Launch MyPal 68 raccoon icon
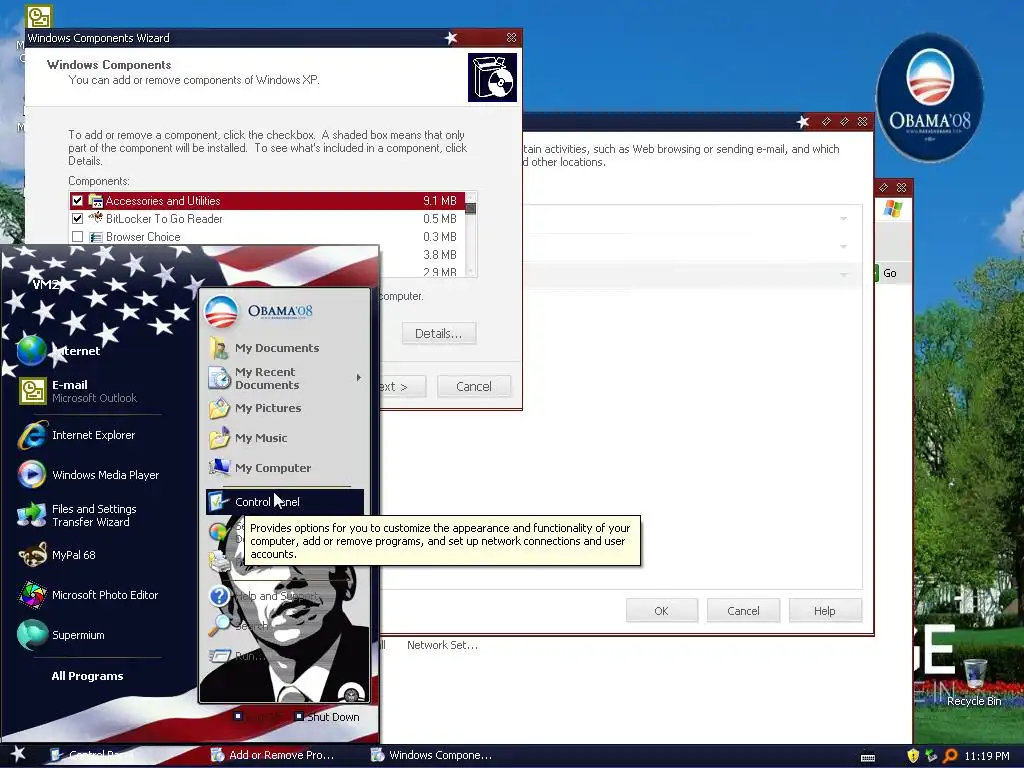Image resolution: width=1024 pixels, height=768 pixels. (x=31, y=555)
